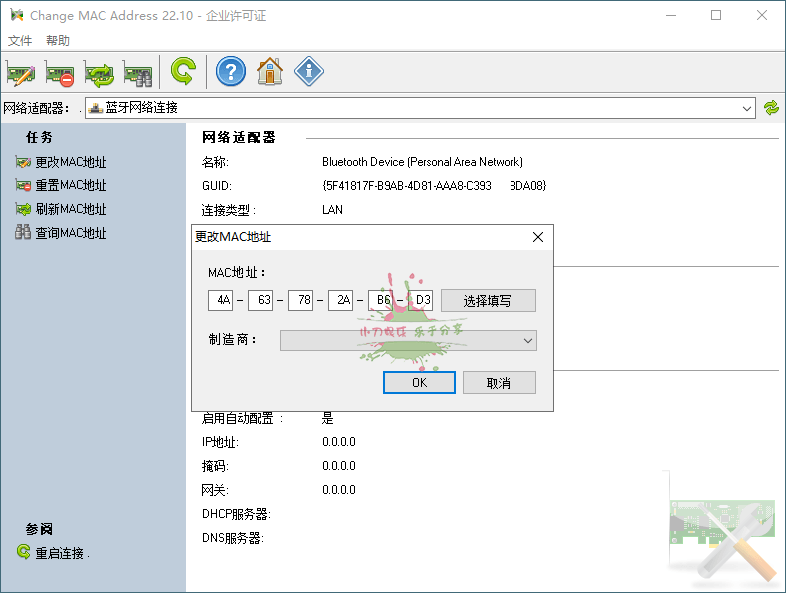This screenshot has width=786, height=593.
Task: Close the 更改MAC地址 dialog
Action: click(x=537, y=237)
